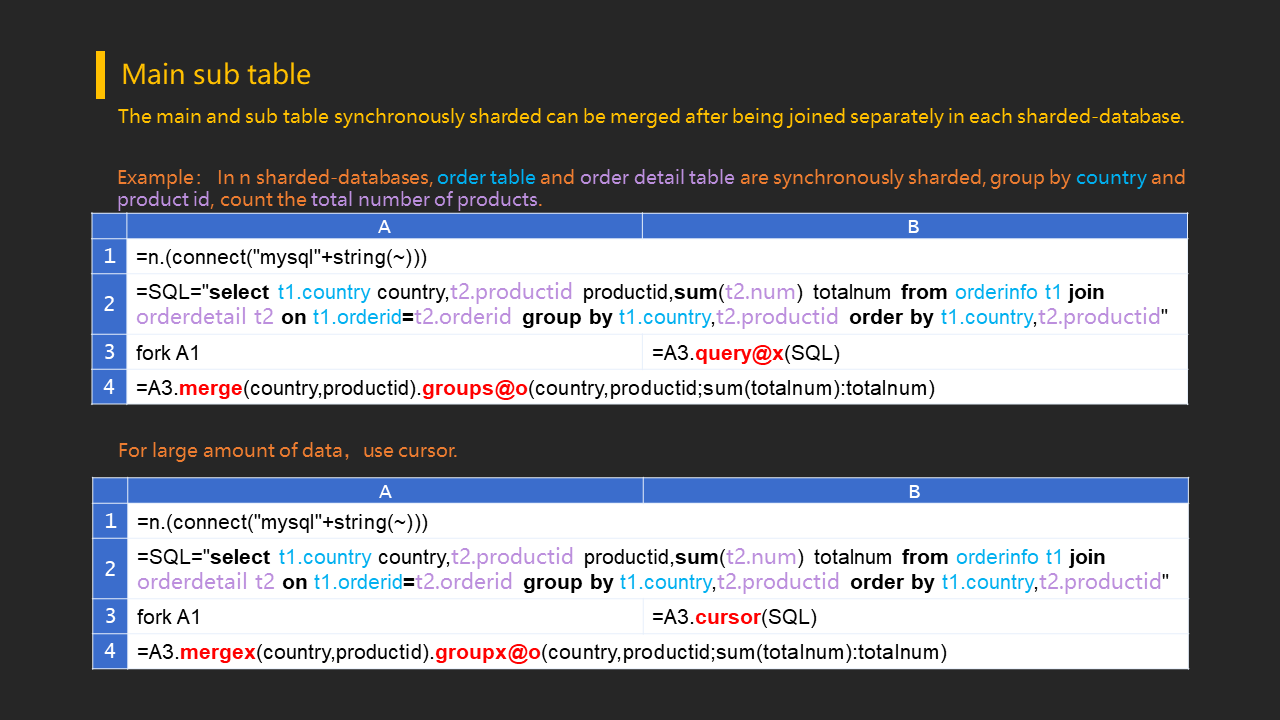
Task: Click 'fork A1' cell in second table
Action: click(x=385, y=616)
